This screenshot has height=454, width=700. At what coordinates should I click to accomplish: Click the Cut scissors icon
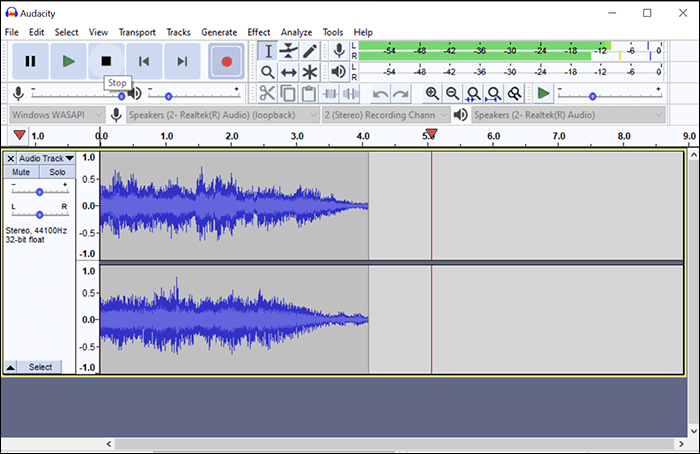pos(267,93)
